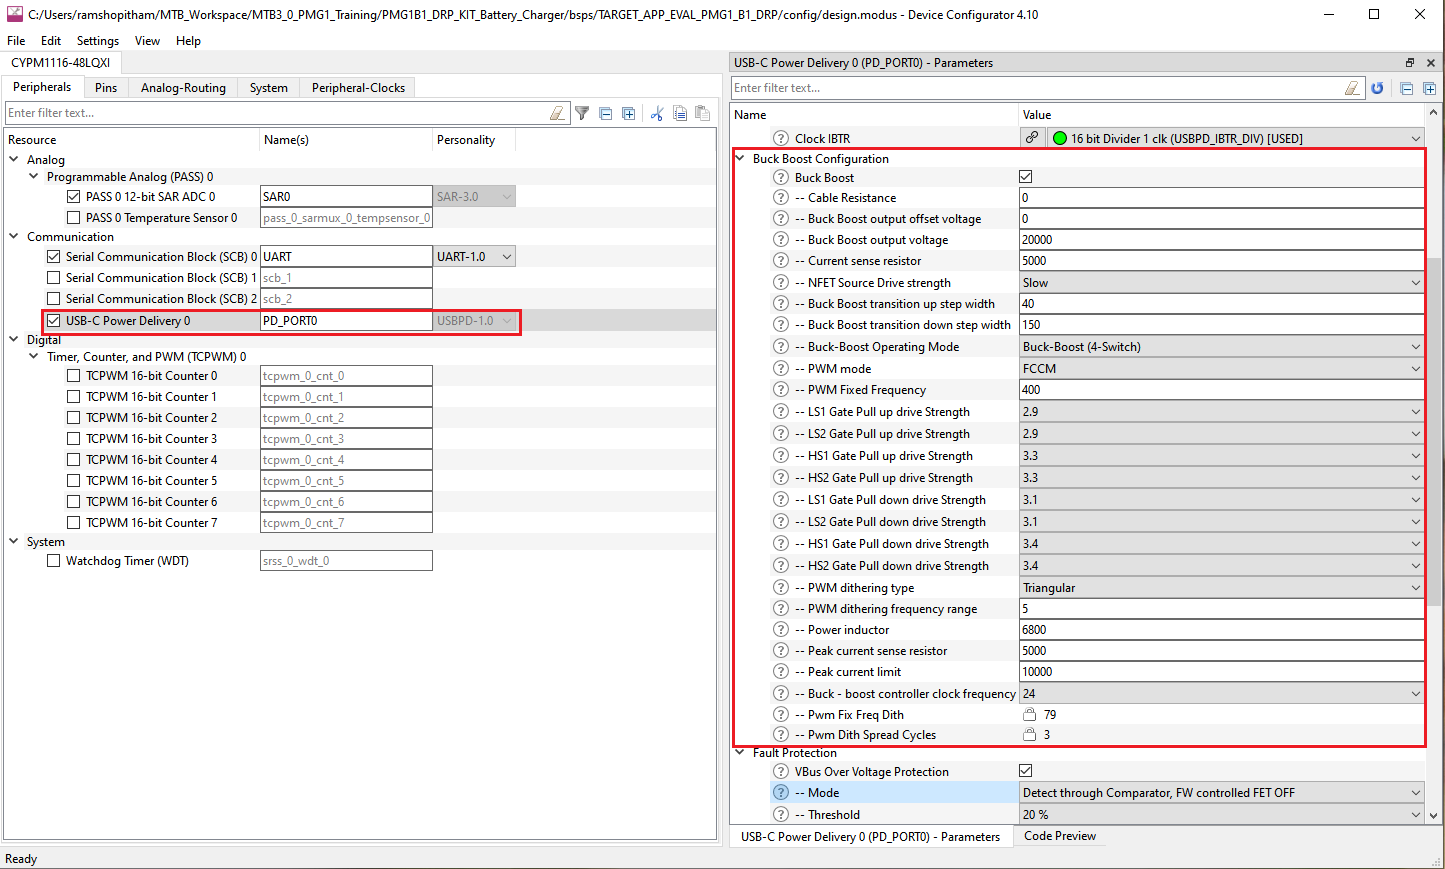Click lock icon beside Pwm Dith Spread Cycles
Viewport: 1445px width, 869px height.
pos(1029,734)
